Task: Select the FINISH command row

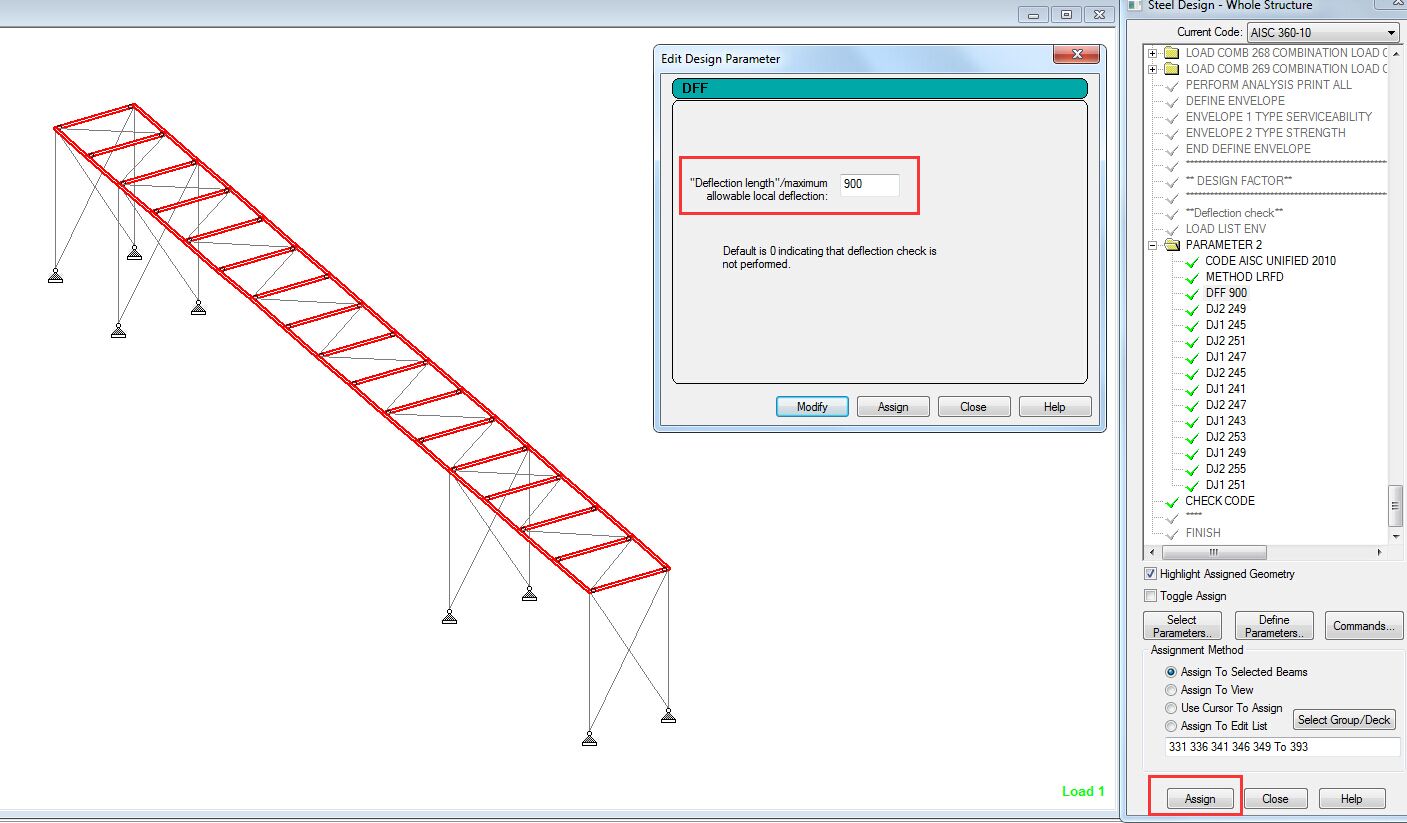Action: click(1203, 533)
